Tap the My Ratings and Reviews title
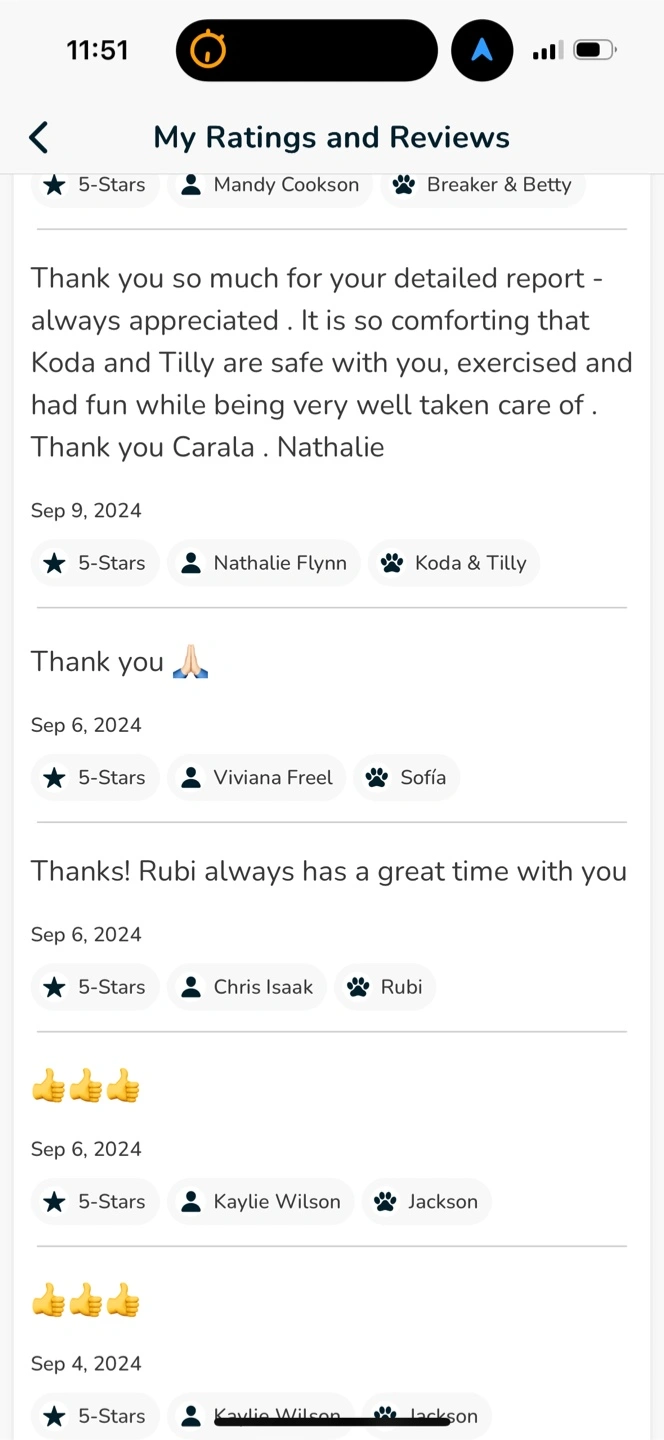664x1440 pixels. pyautogui.click(x=331, y=137)
